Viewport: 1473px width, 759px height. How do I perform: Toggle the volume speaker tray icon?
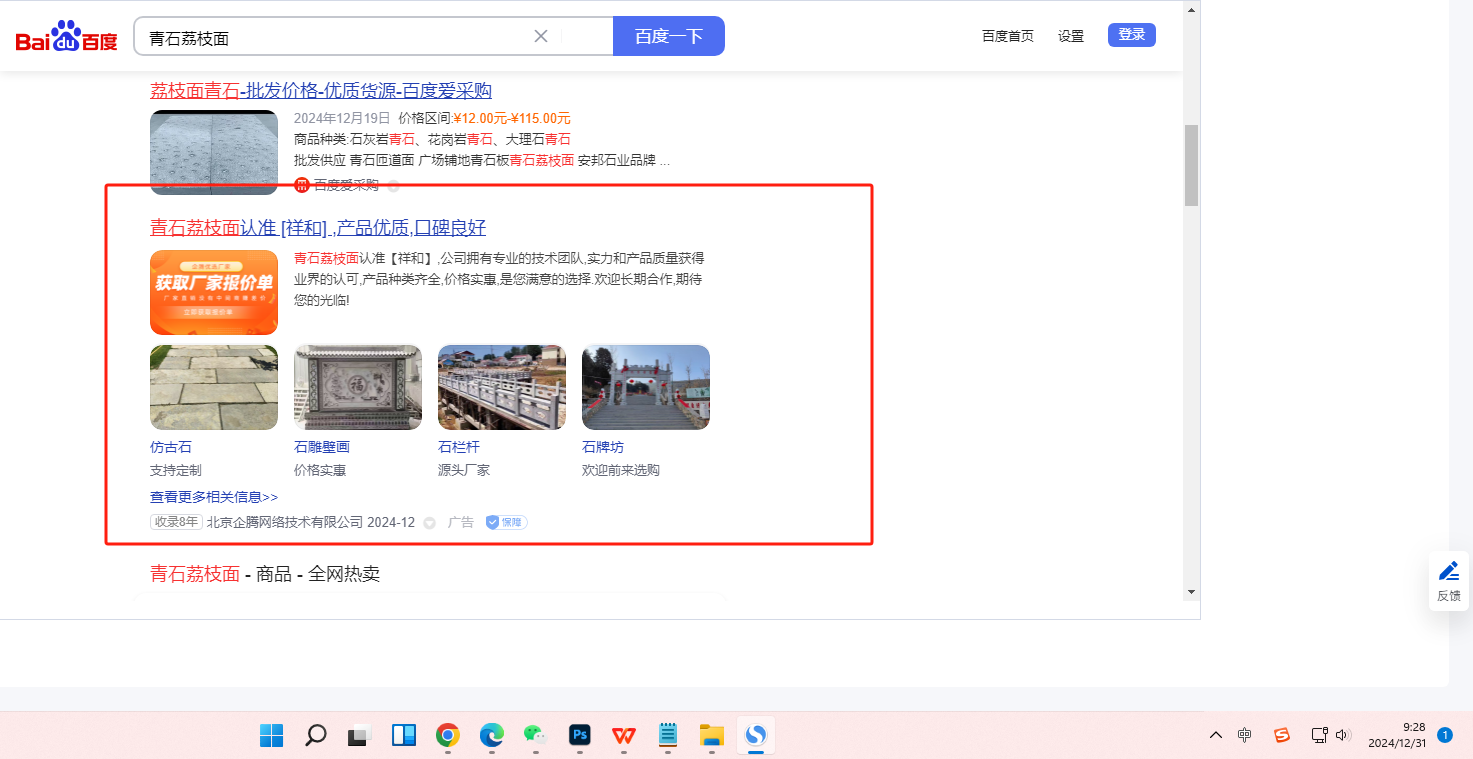pyautogui.click(x=1343, y=735)
